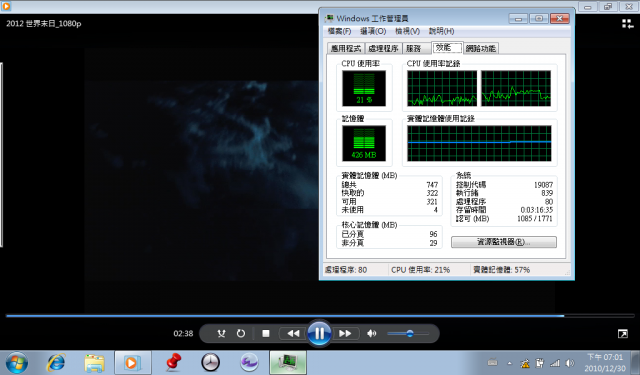Open the red pushpin taskbar app
The image size is (640, 375).
coord(173,362)
